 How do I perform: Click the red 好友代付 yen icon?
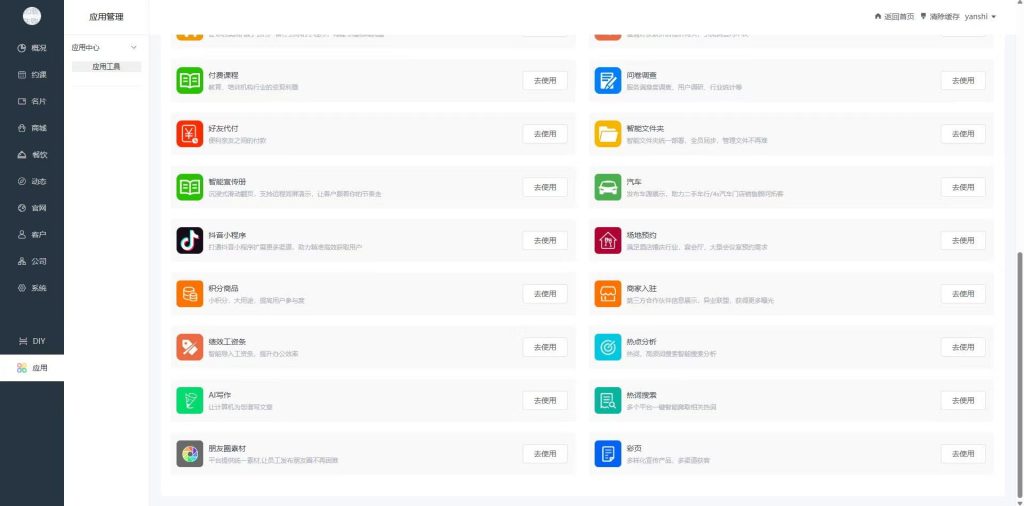[189, 134]
